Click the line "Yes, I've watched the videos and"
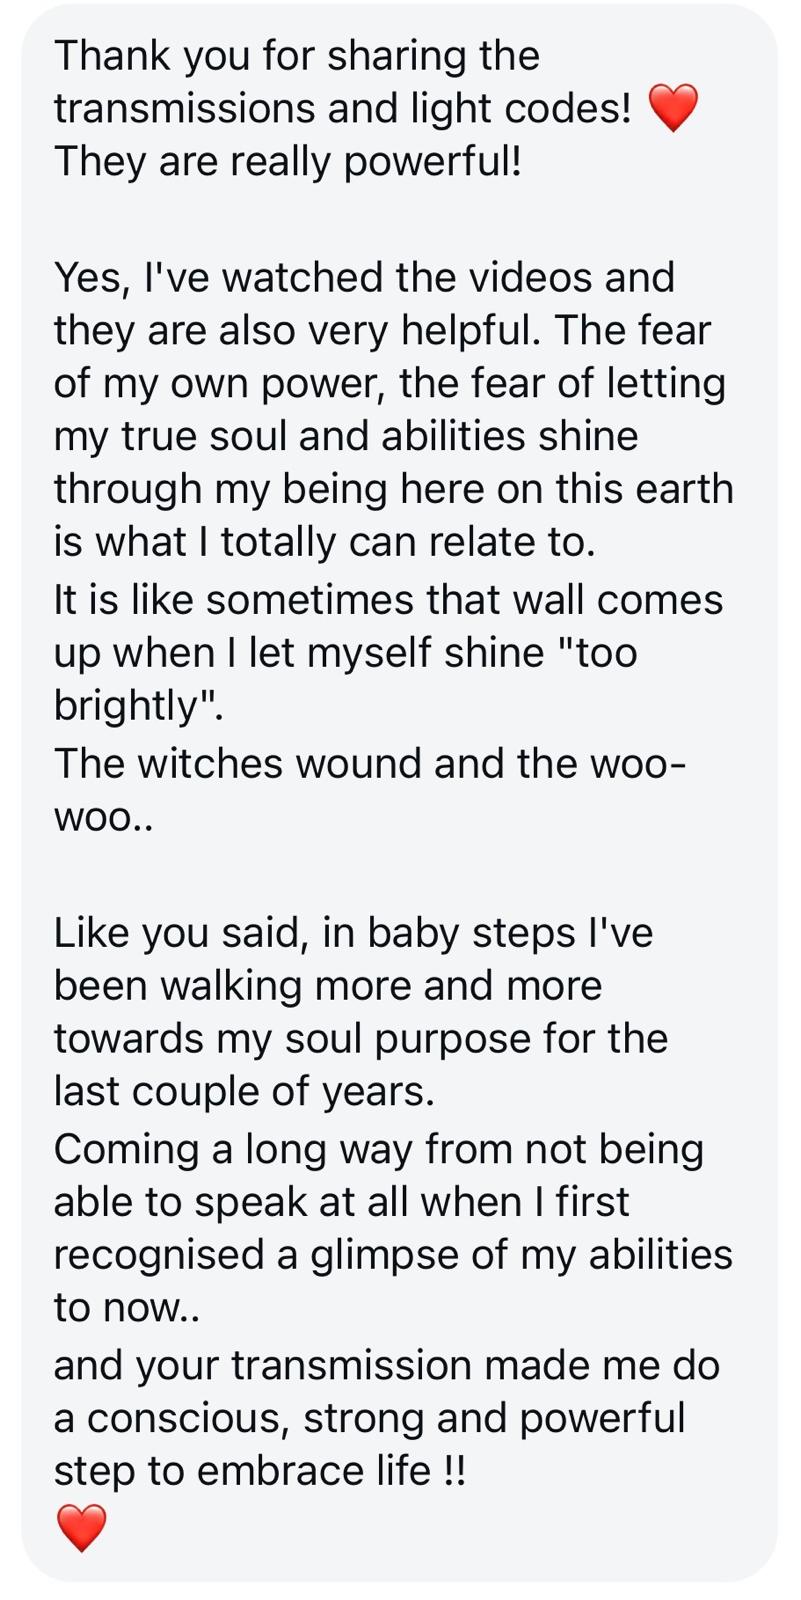The height and width of the screenshot is (1600, 801). pyautogui.click(x=364, y=277)
